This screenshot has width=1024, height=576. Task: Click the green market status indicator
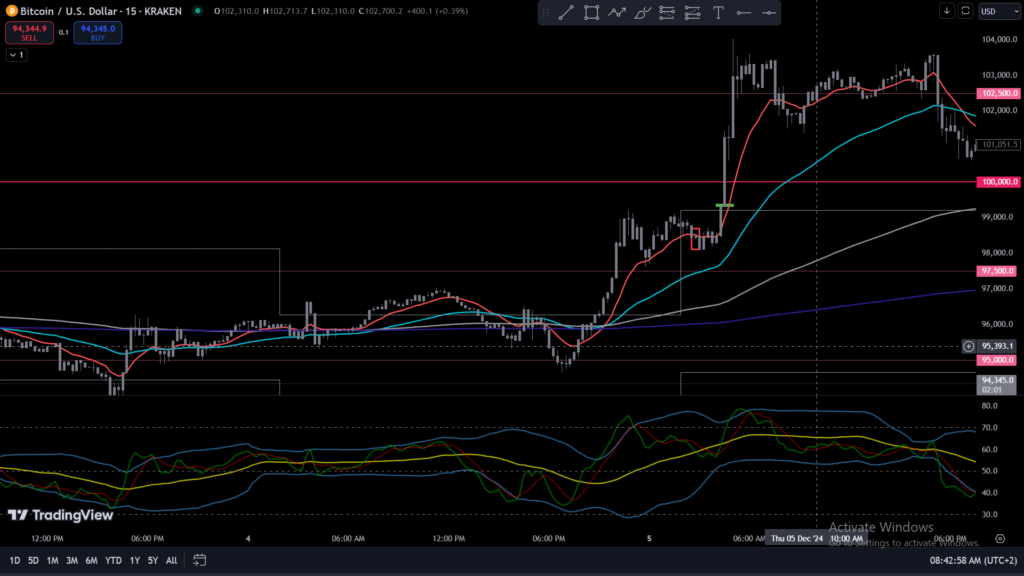[x=198, y=11]
